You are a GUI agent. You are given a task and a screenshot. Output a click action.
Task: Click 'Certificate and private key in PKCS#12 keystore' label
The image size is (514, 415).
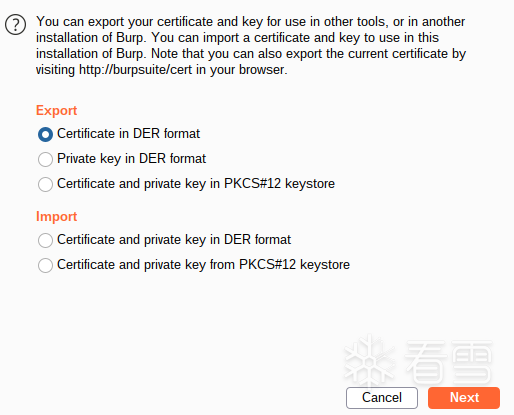196,184
